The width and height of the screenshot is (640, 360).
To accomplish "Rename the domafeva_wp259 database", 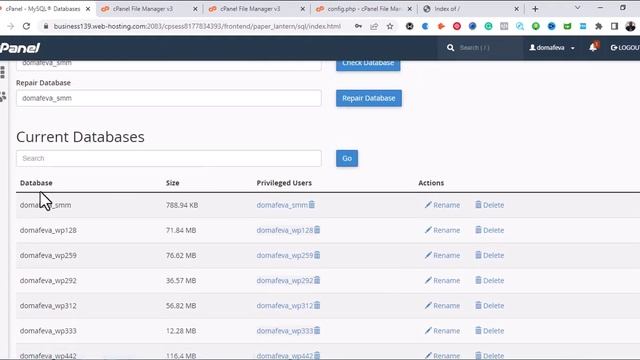I will click(442, 255).
